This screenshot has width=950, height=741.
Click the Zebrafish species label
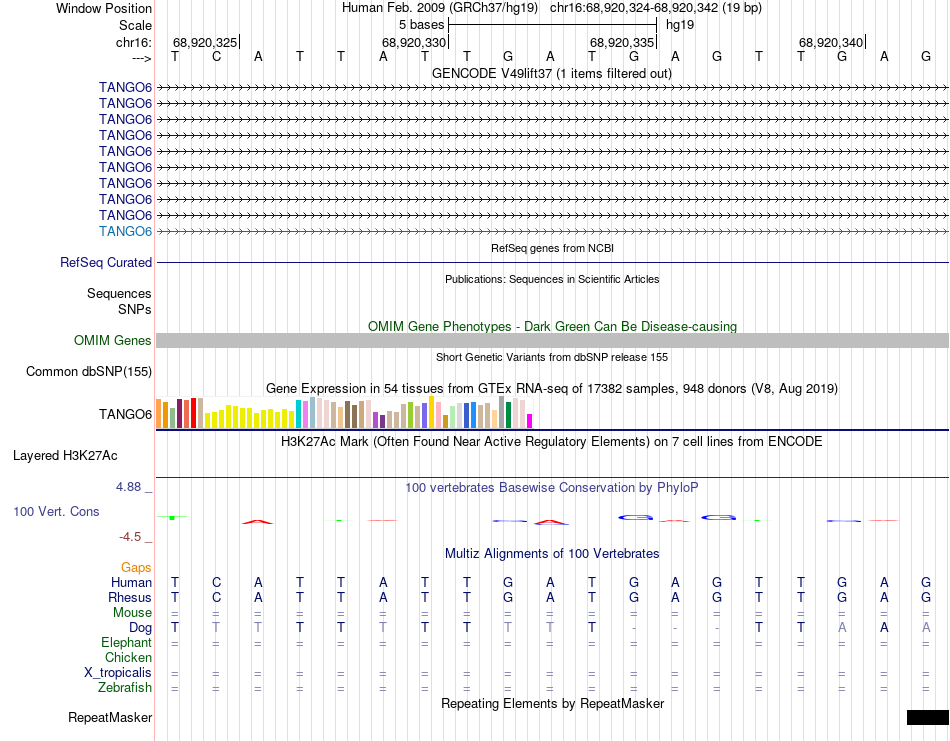[125, 688]
